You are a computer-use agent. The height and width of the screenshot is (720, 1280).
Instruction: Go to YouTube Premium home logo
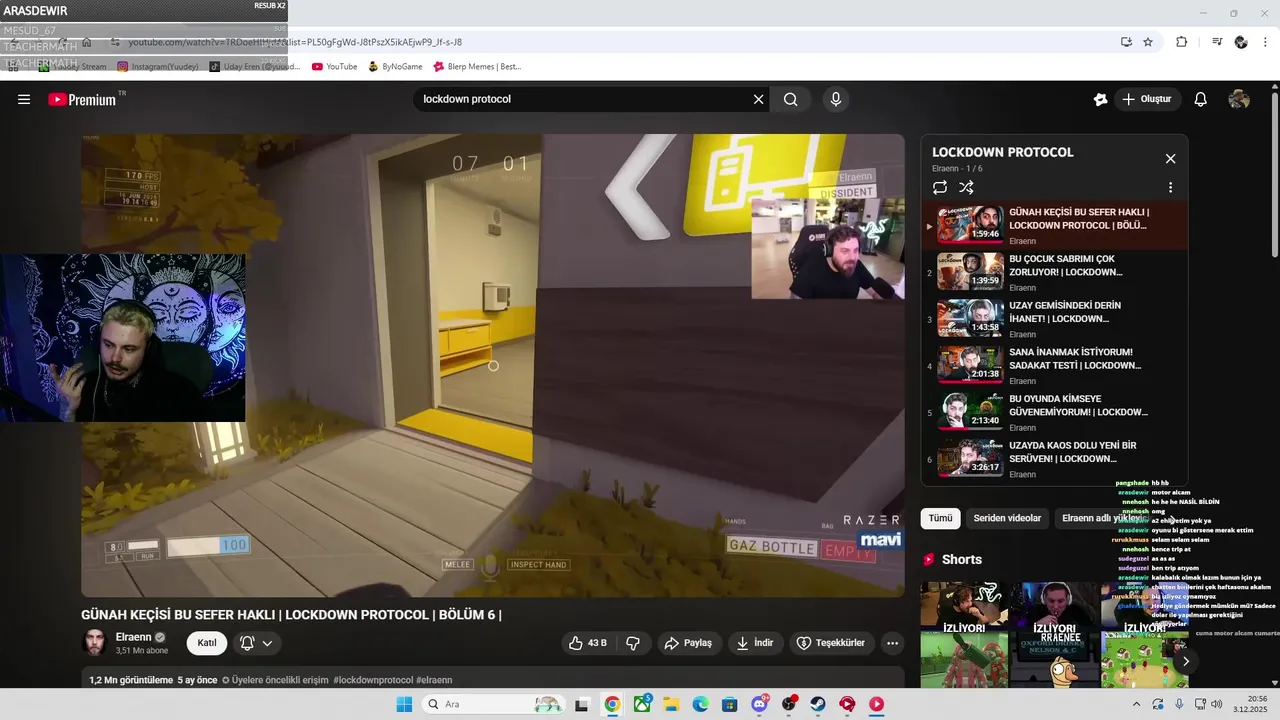click(86, 99)
